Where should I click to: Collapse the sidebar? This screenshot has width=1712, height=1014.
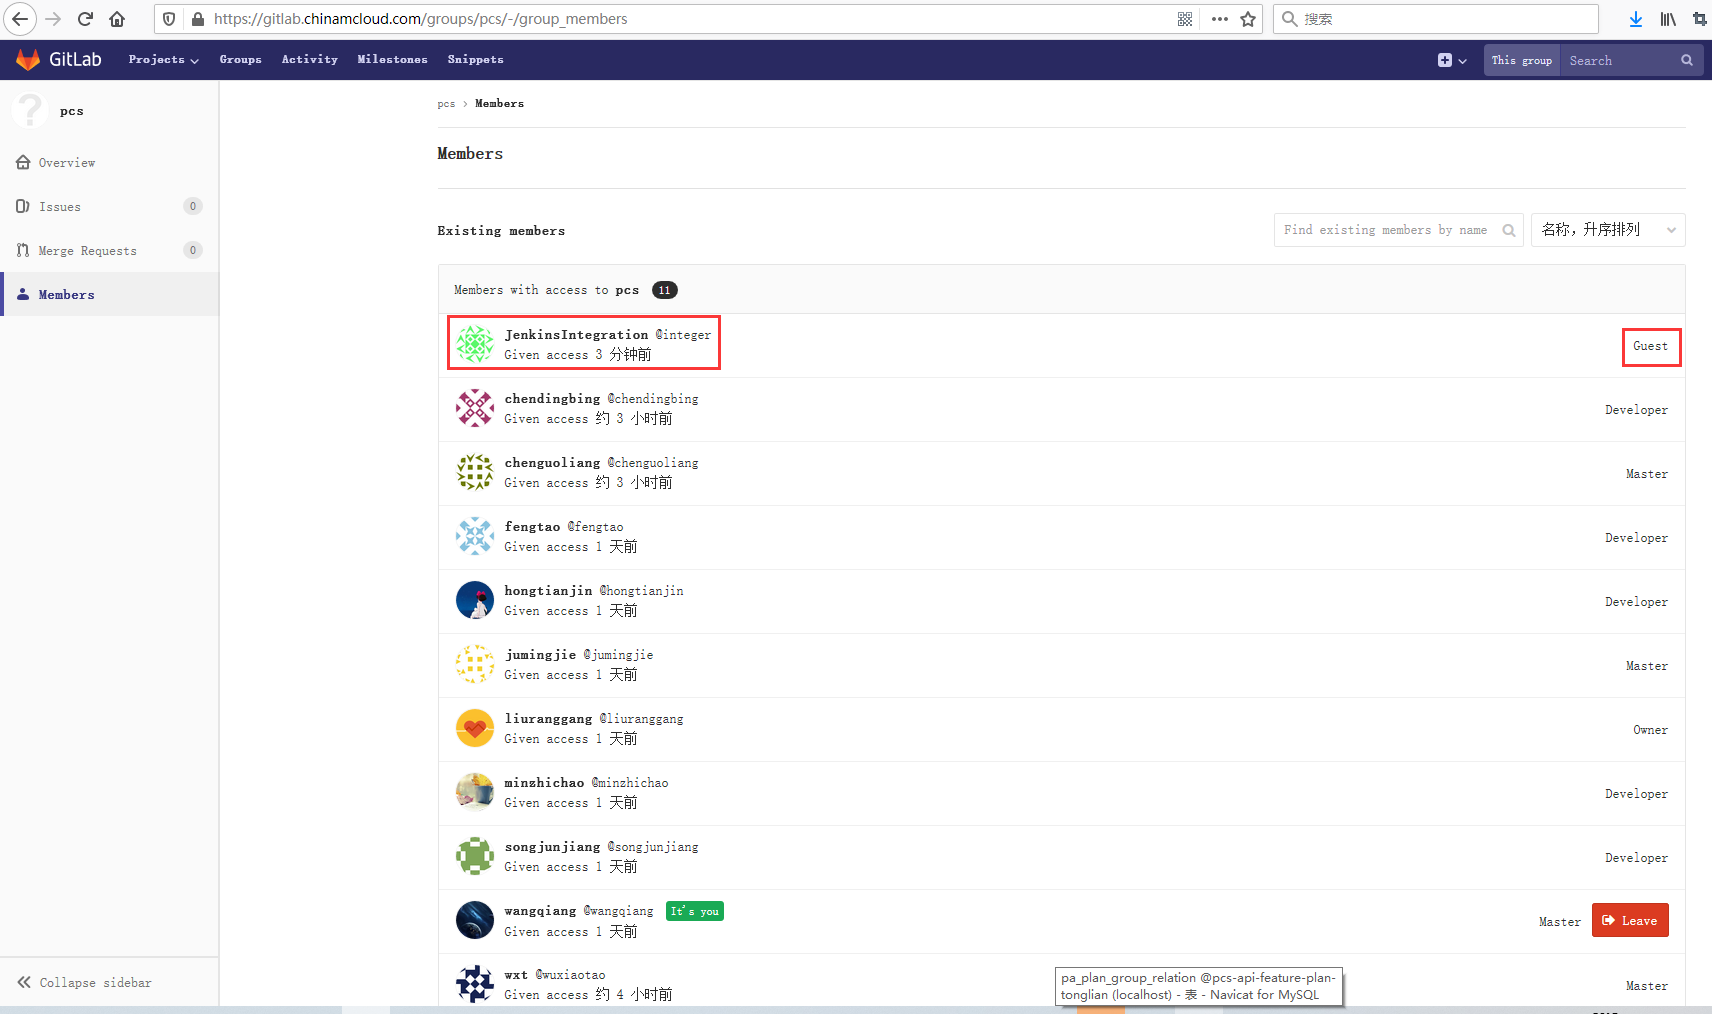coord(85,983)
